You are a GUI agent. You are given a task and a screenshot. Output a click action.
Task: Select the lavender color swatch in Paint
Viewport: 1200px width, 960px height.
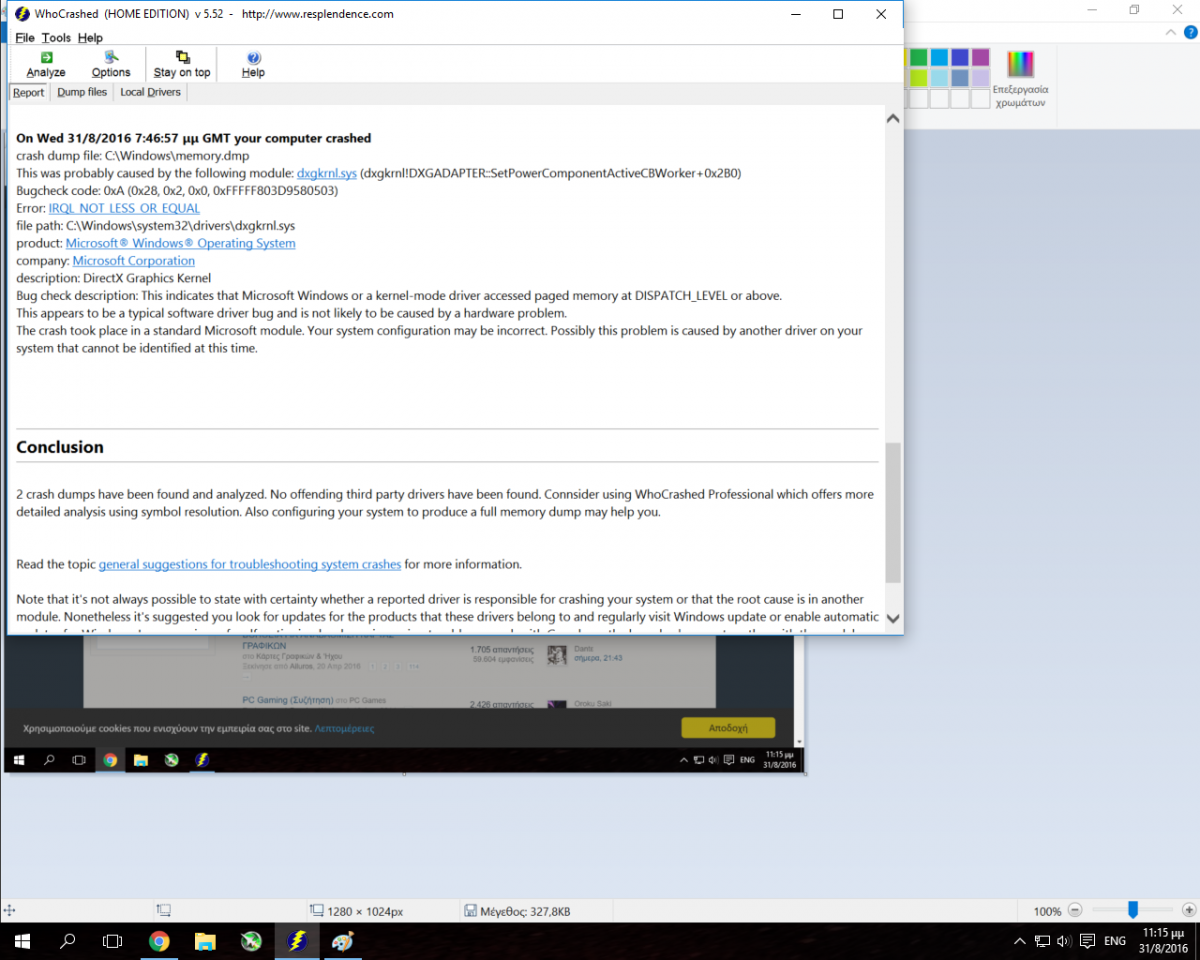coord(981,78)
